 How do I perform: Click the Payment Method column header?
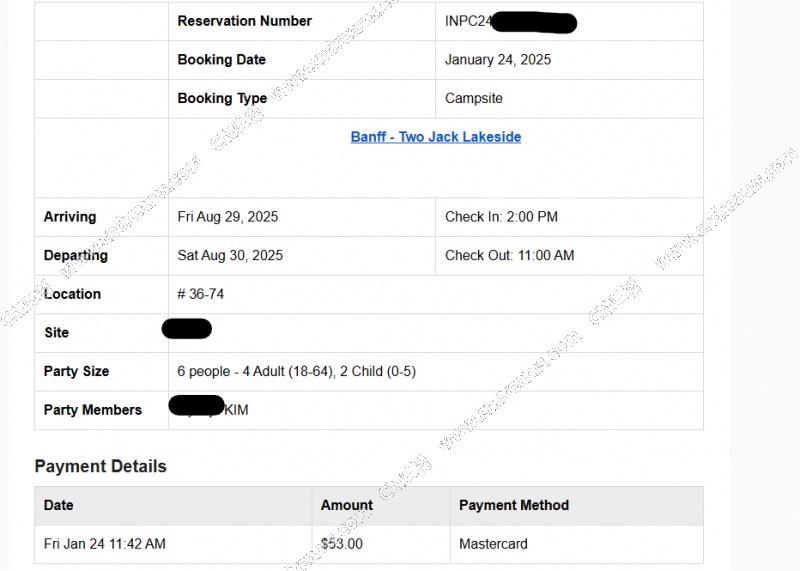pyautogui.click(x=514, y=505)
